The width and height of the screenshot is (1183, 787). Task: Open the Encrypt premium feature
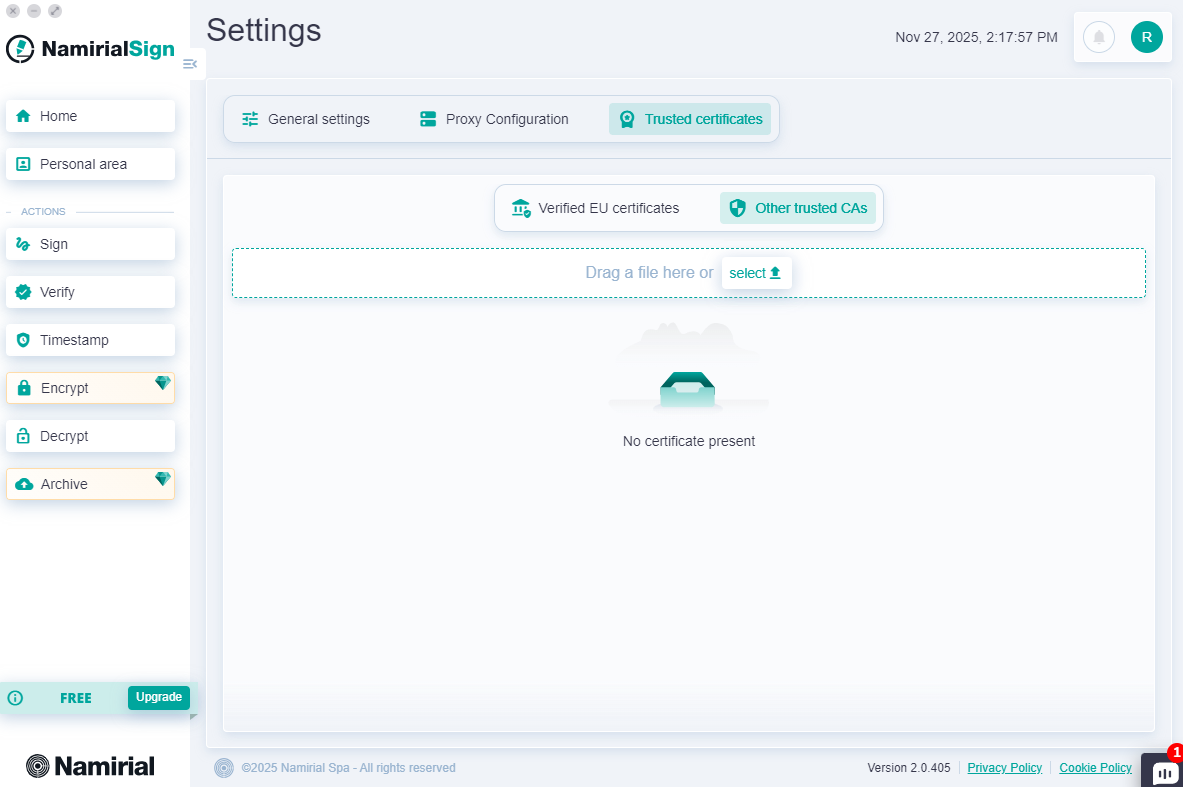click(90, 388)
